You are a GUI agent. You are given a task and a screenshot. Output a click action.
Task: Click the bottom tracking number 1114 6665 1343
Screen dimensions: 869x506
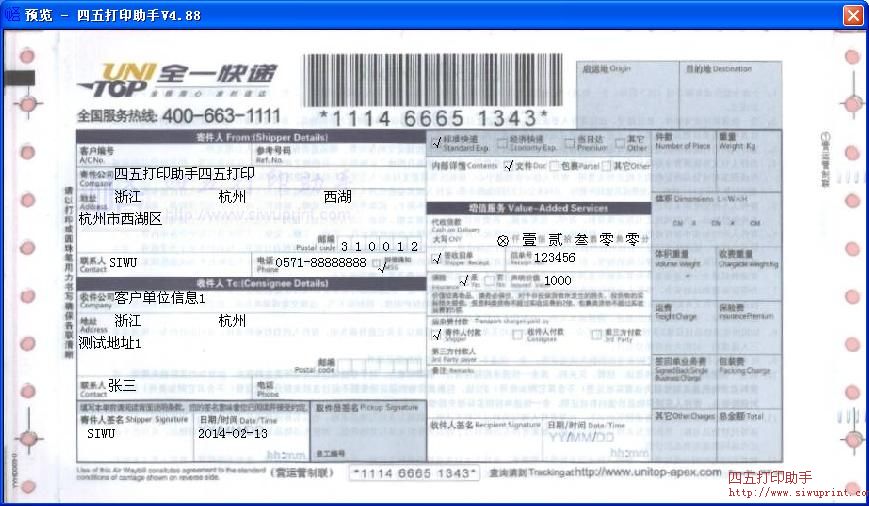coord(415,473)
